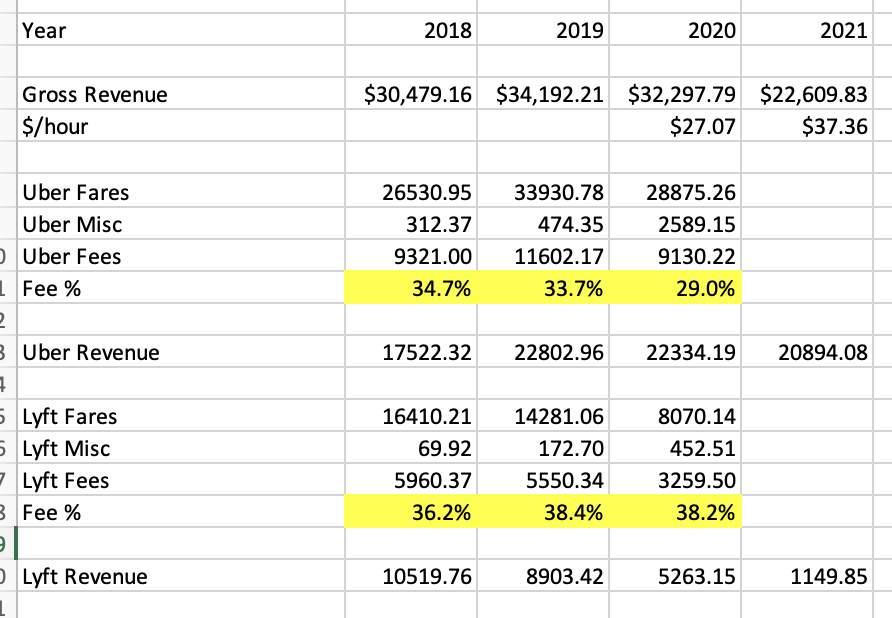Select Gross Revenue value $22,609.83
Image resolution: width=892 pixels, height=618 pixels.
[x=807, y=94]
